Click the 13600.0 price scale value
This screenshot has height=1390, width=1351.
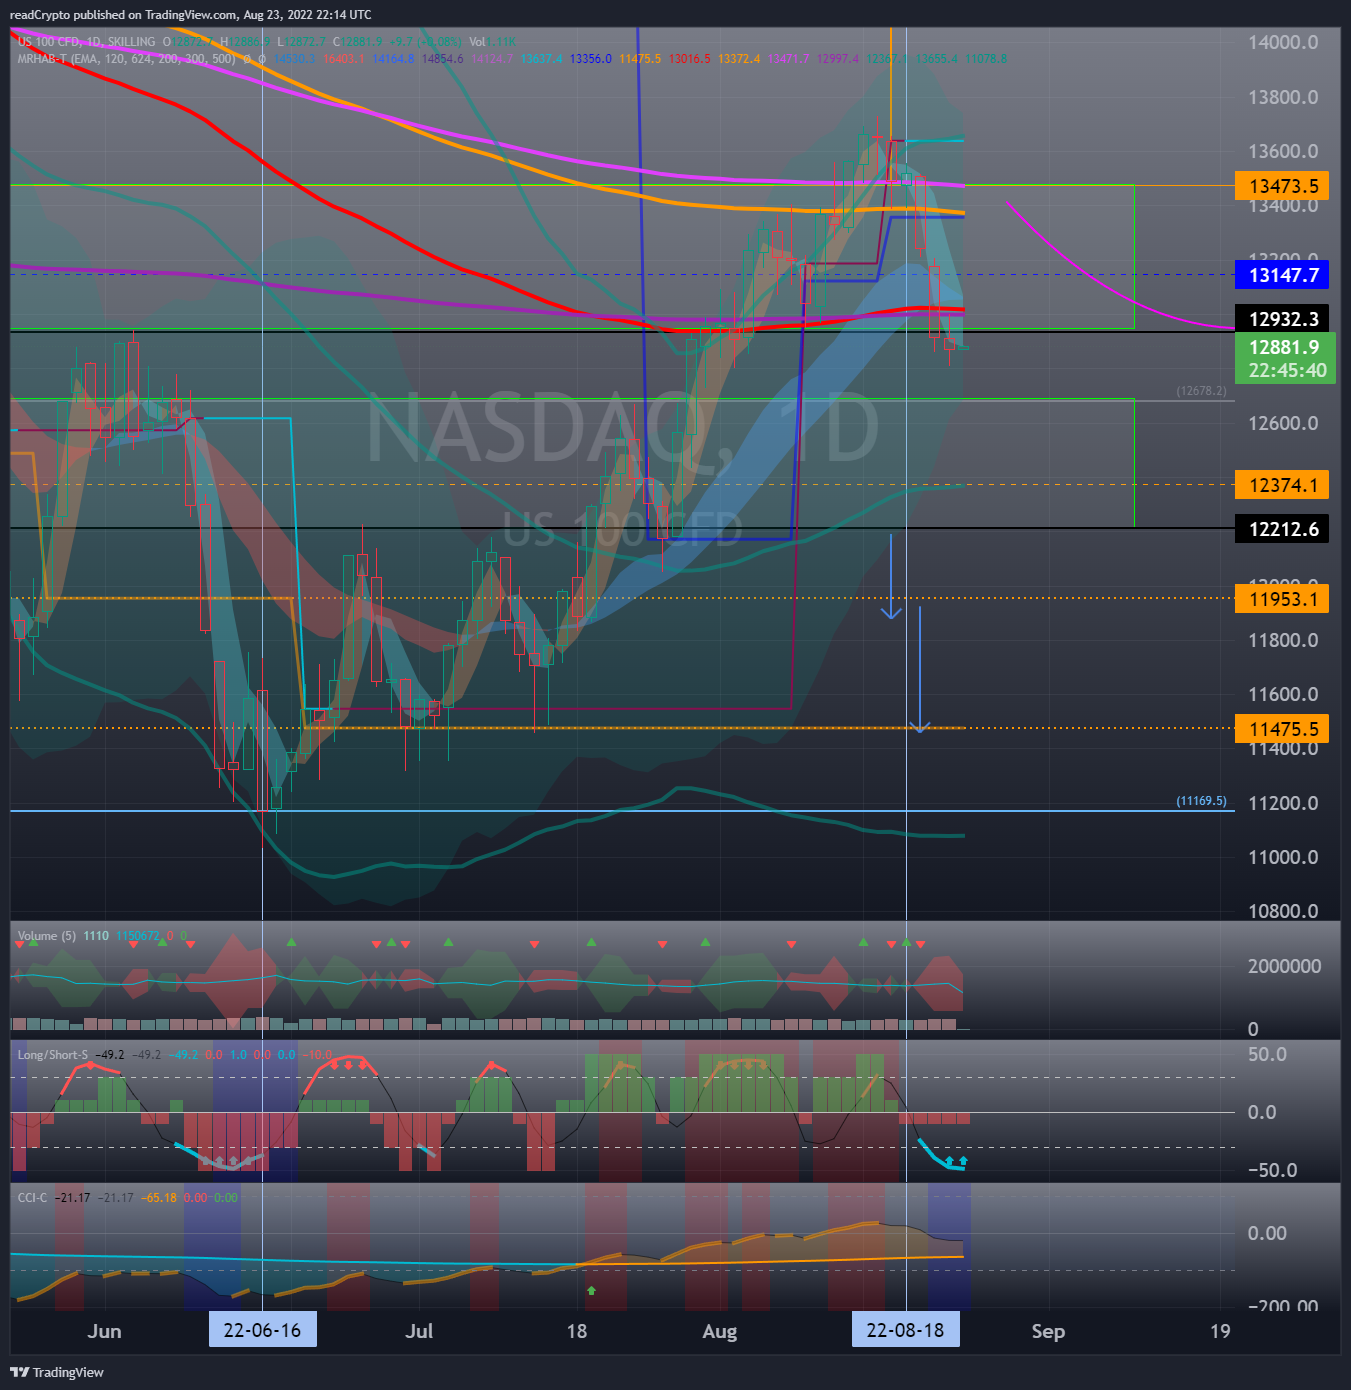tap(1283, 151)
